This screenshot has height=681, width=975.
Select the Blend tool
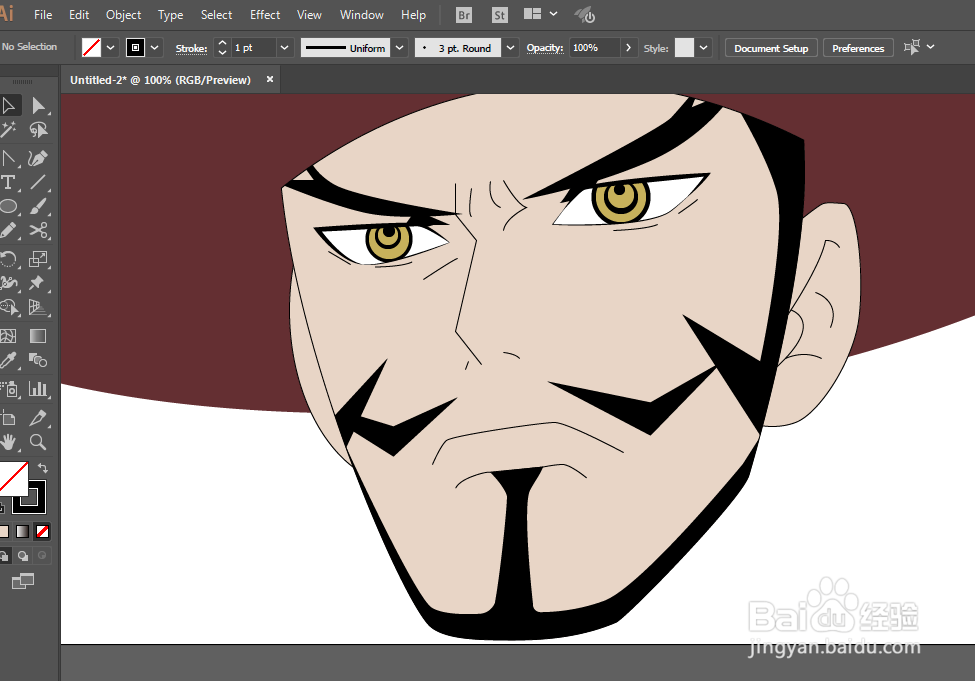tap(39, 361)
